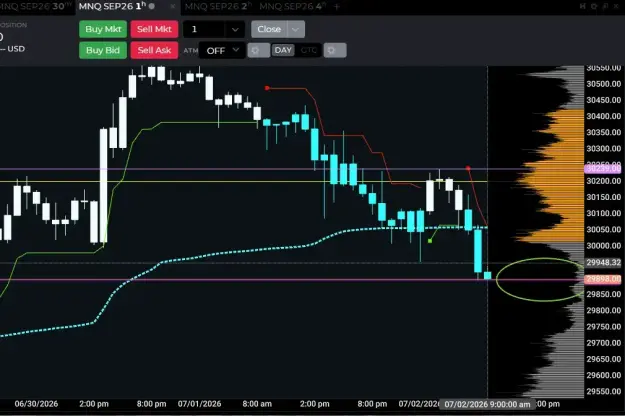Switch to MNQ SEP26 4h tab

[x=293, y=6]
